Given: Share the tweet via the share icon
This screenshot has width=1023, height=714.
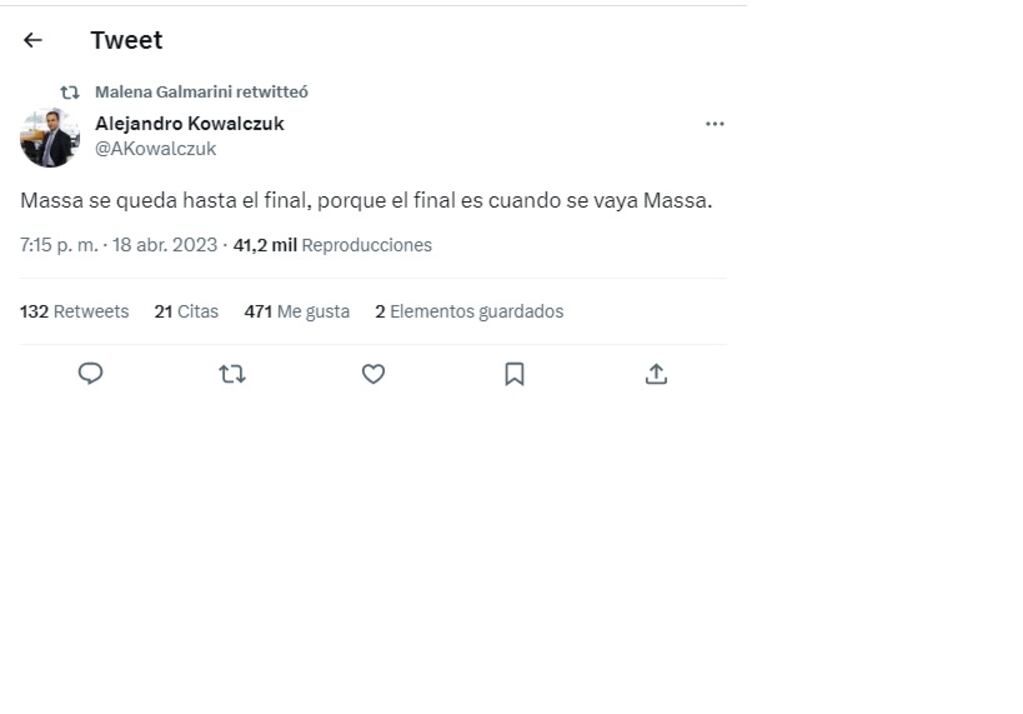Looking at the screenshot, I should (x=655, y=373).
